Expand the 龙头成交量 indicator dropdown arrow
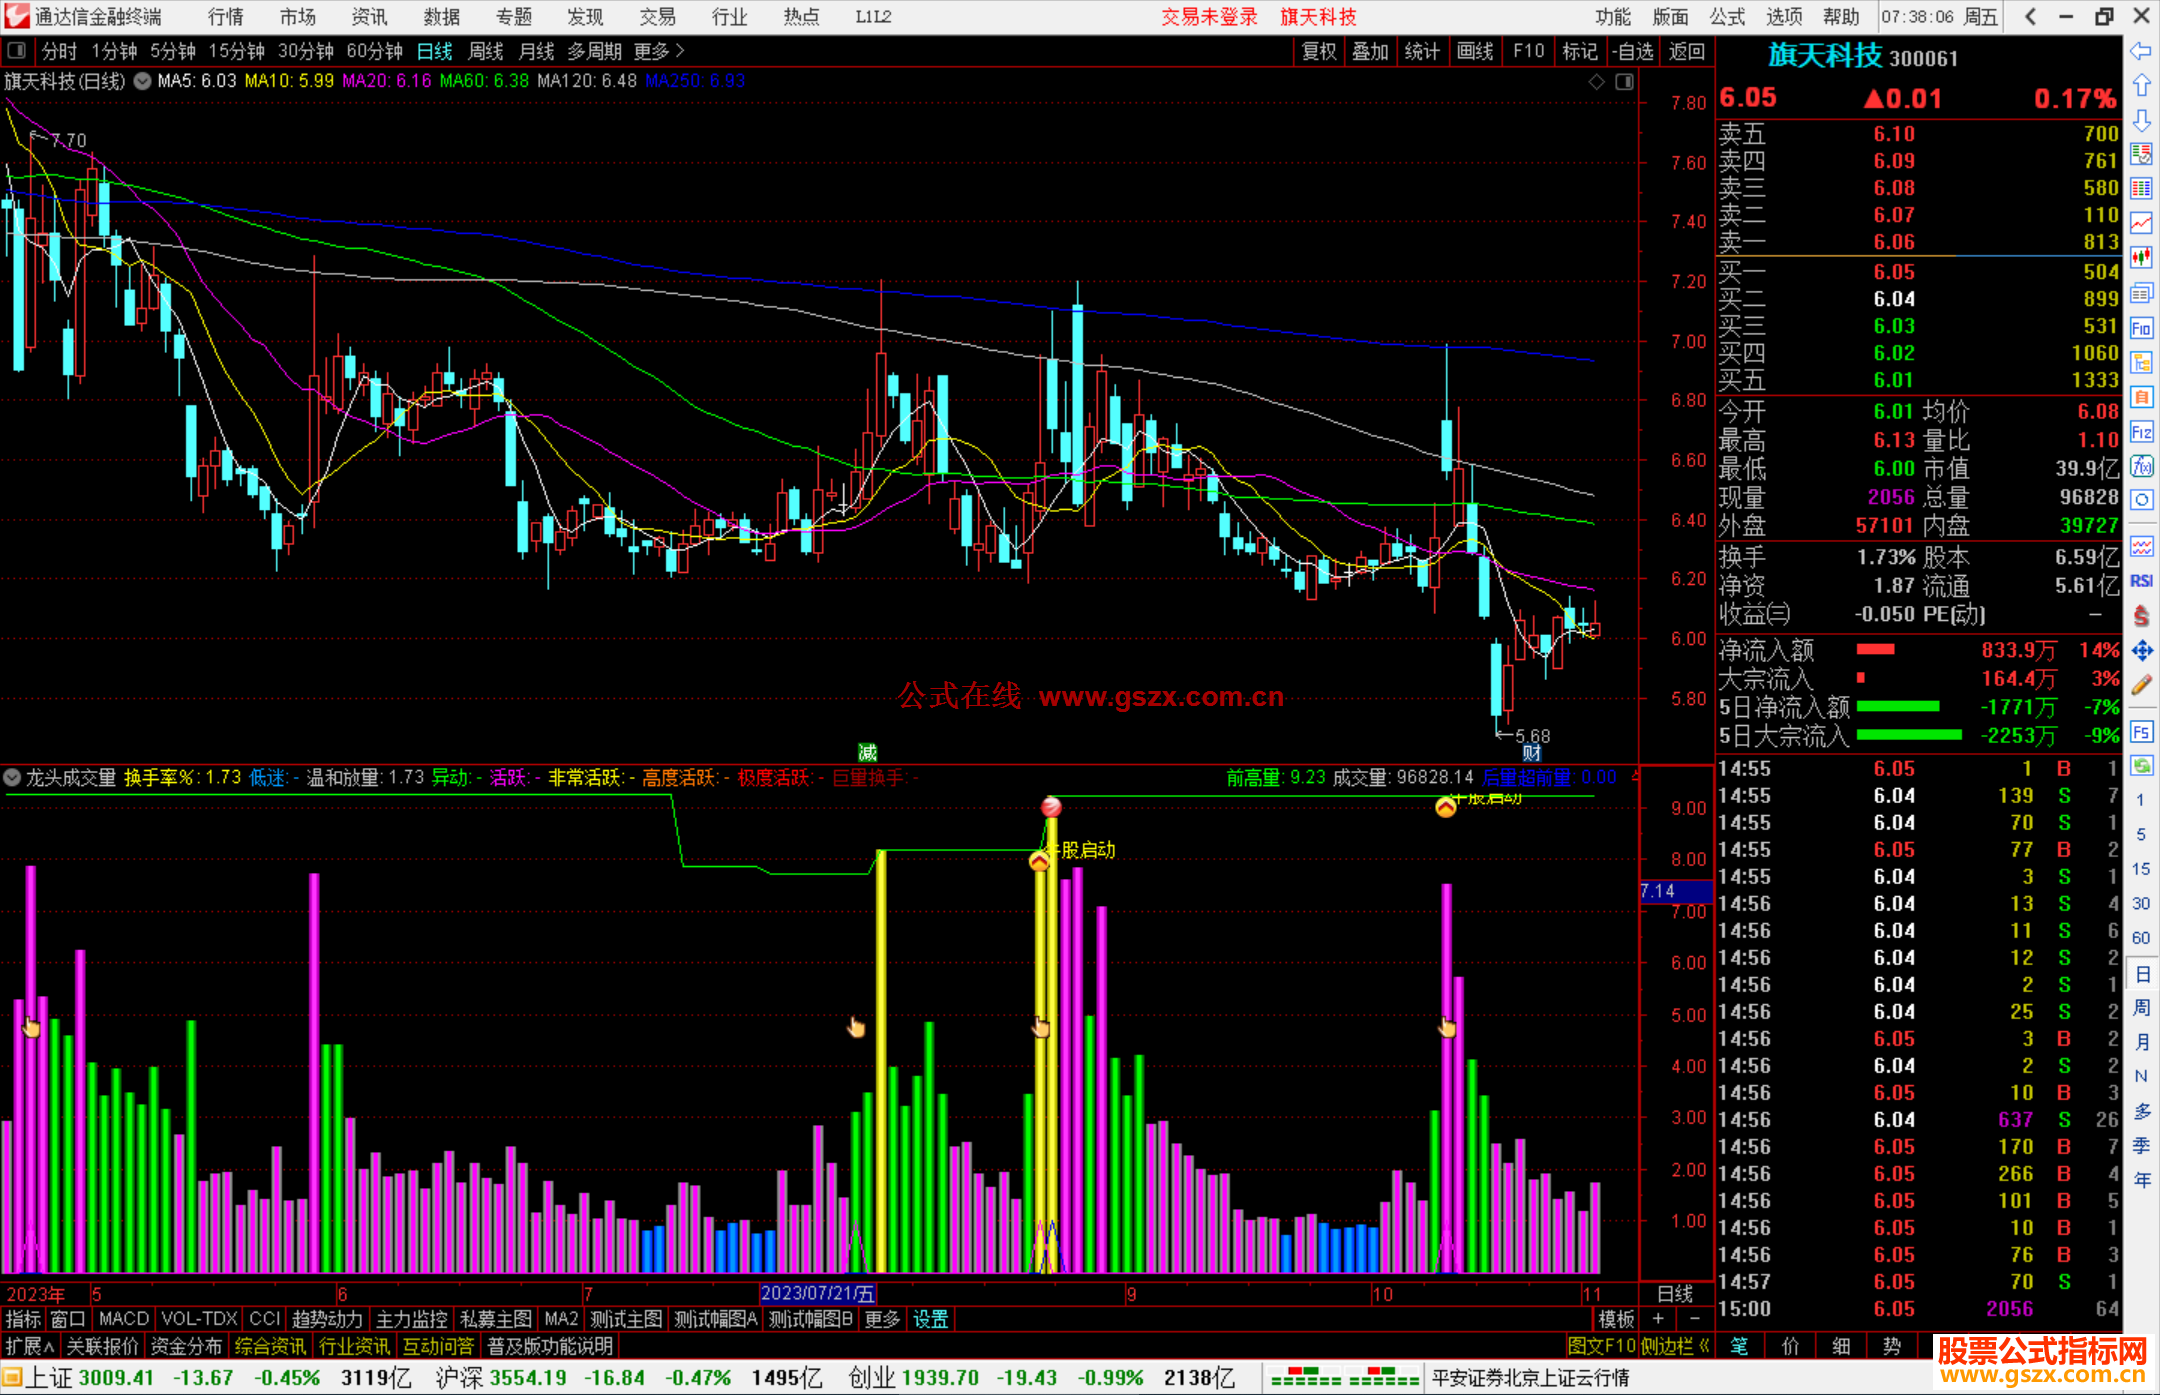The width and height of the screenshot is (2160, 1395). pos(12,777)
